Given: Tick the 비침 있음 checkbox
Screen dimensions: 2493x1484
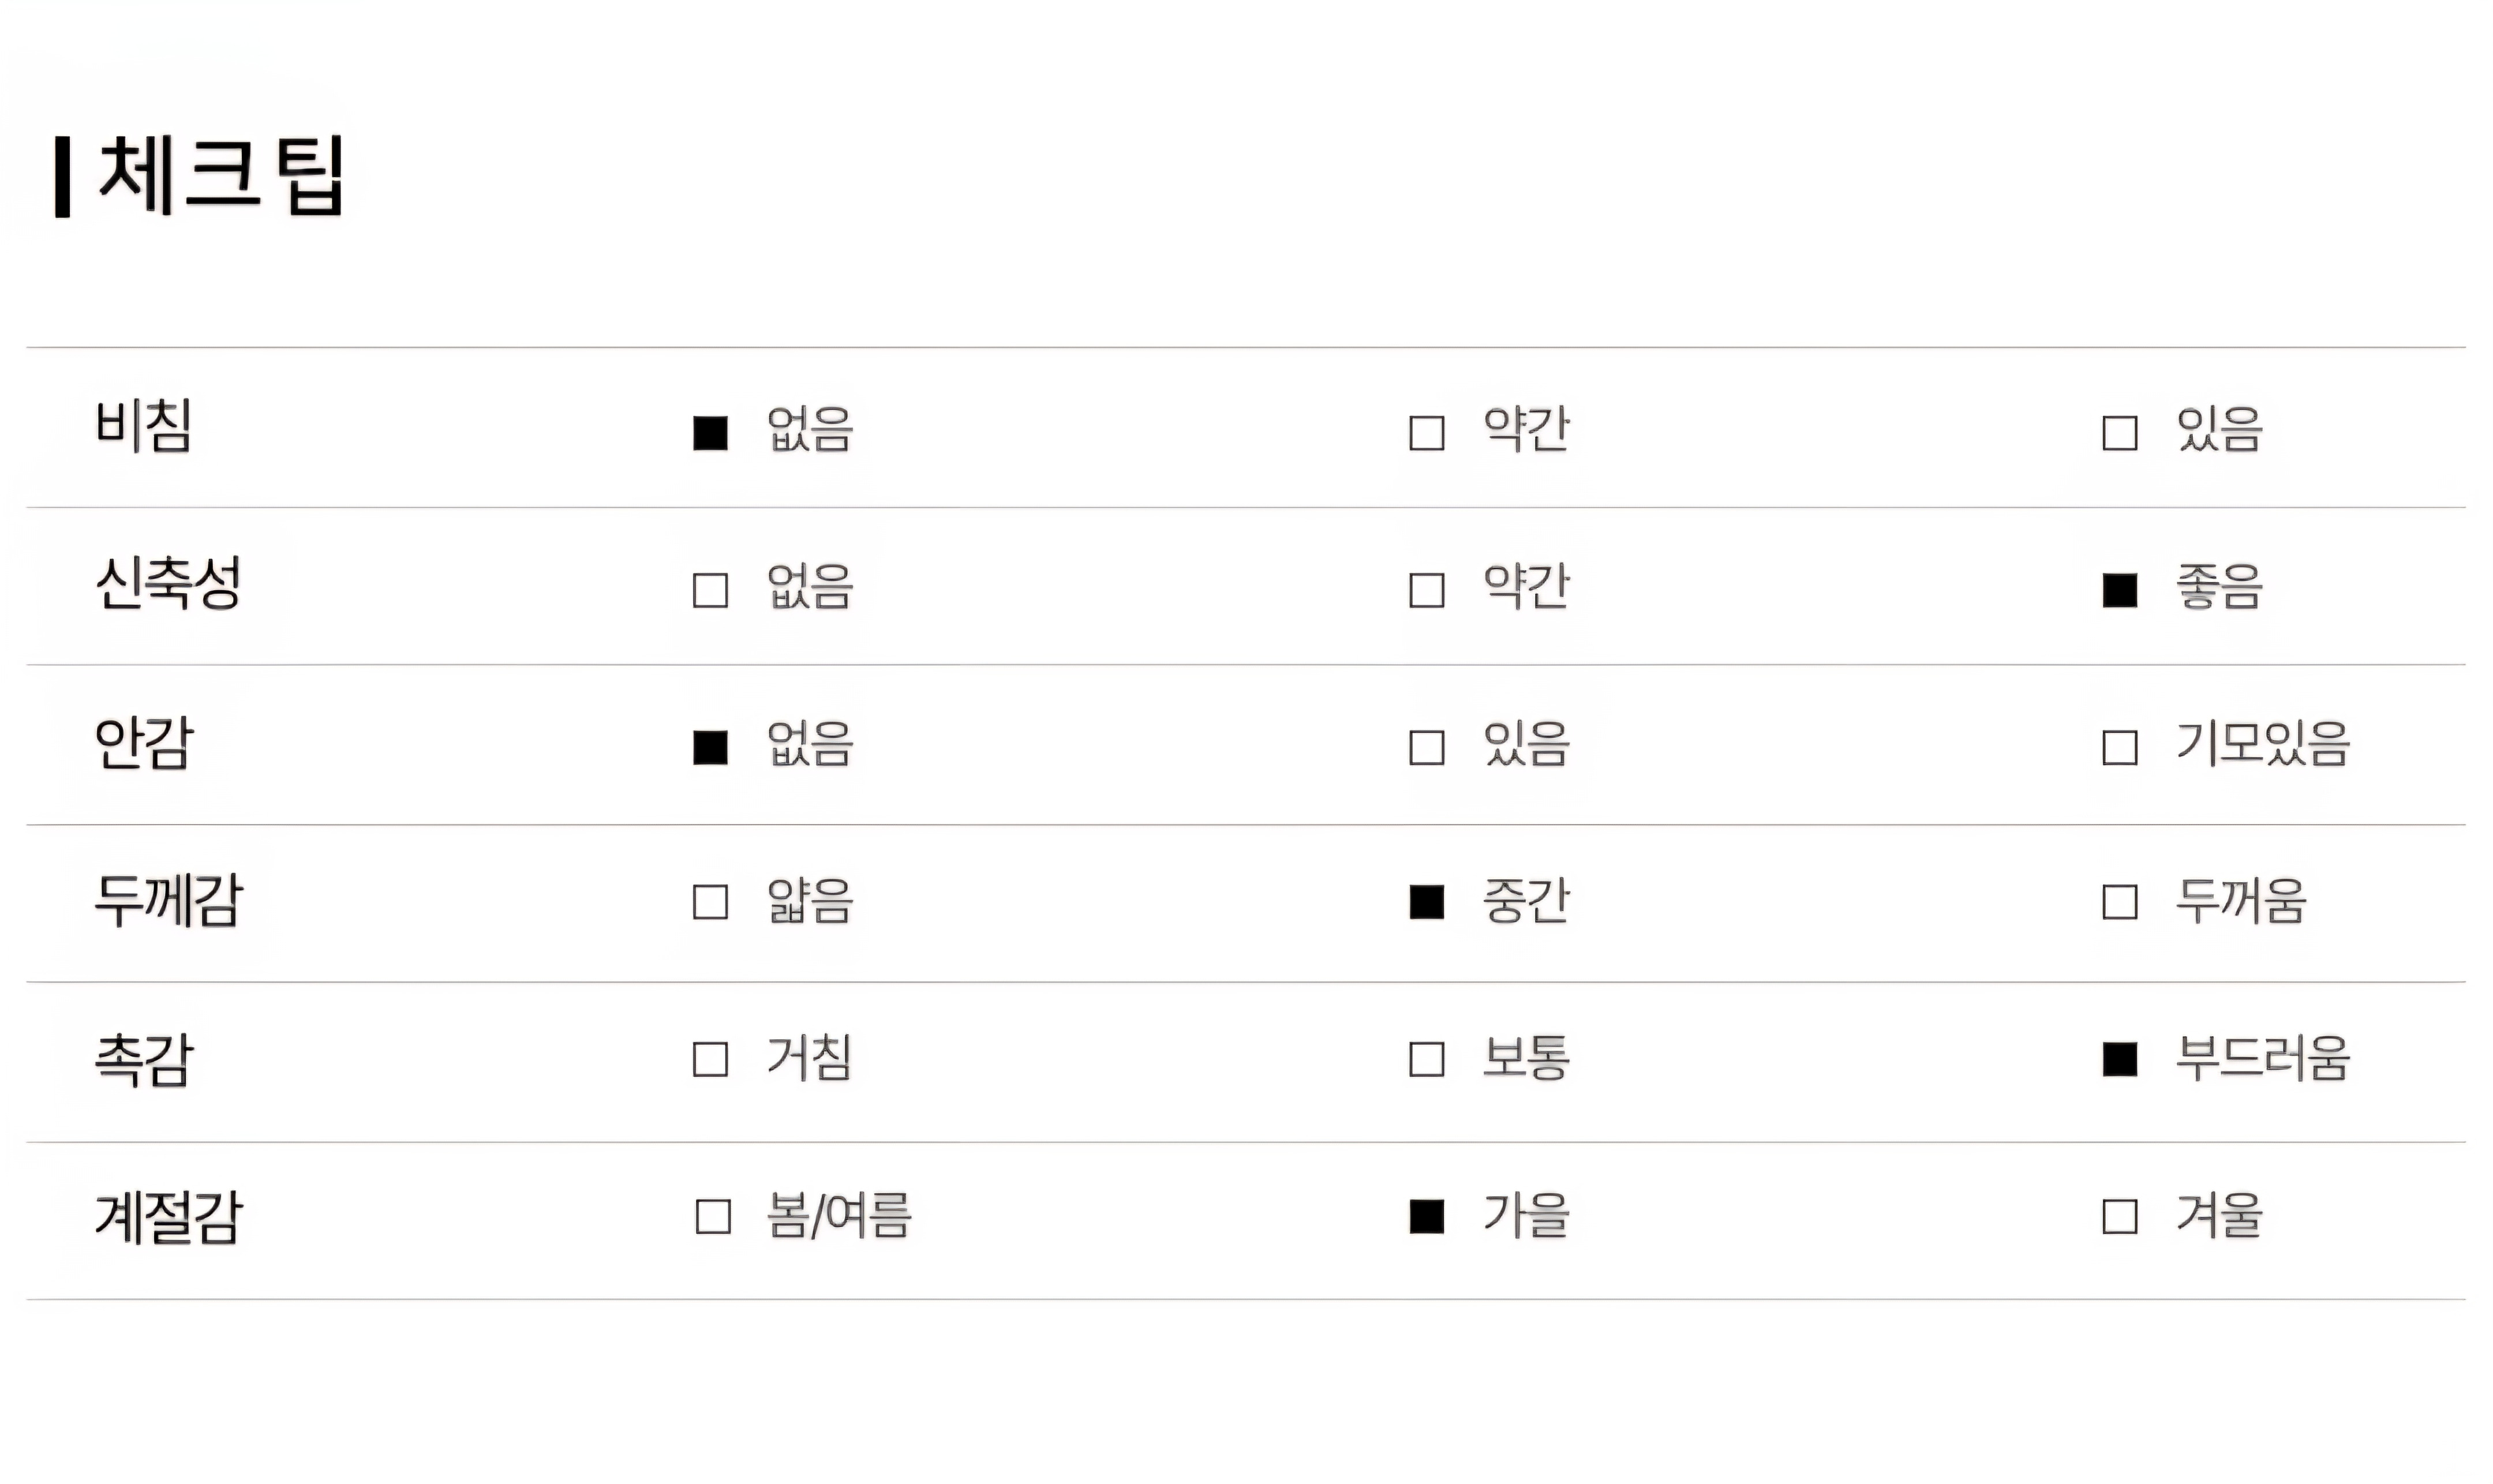Looking at the screenshot, I should point(2119,433).
